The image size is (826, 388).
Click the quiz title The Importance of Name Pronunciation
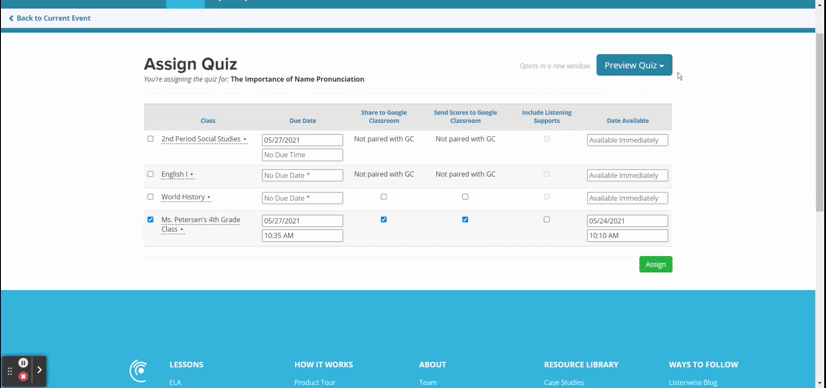pyautogui.click(x=297, y=79)
